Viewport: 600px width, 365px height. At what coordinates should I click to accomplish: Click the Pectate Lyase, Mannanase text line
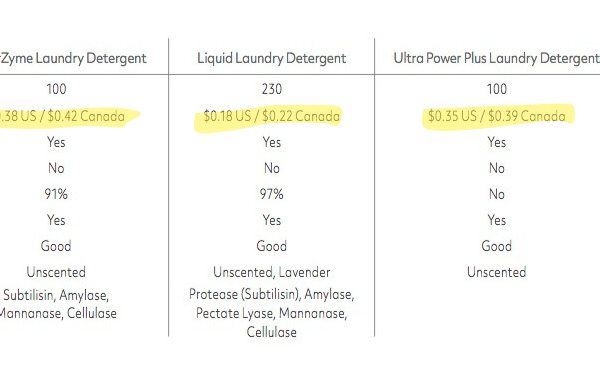(272, 313)
